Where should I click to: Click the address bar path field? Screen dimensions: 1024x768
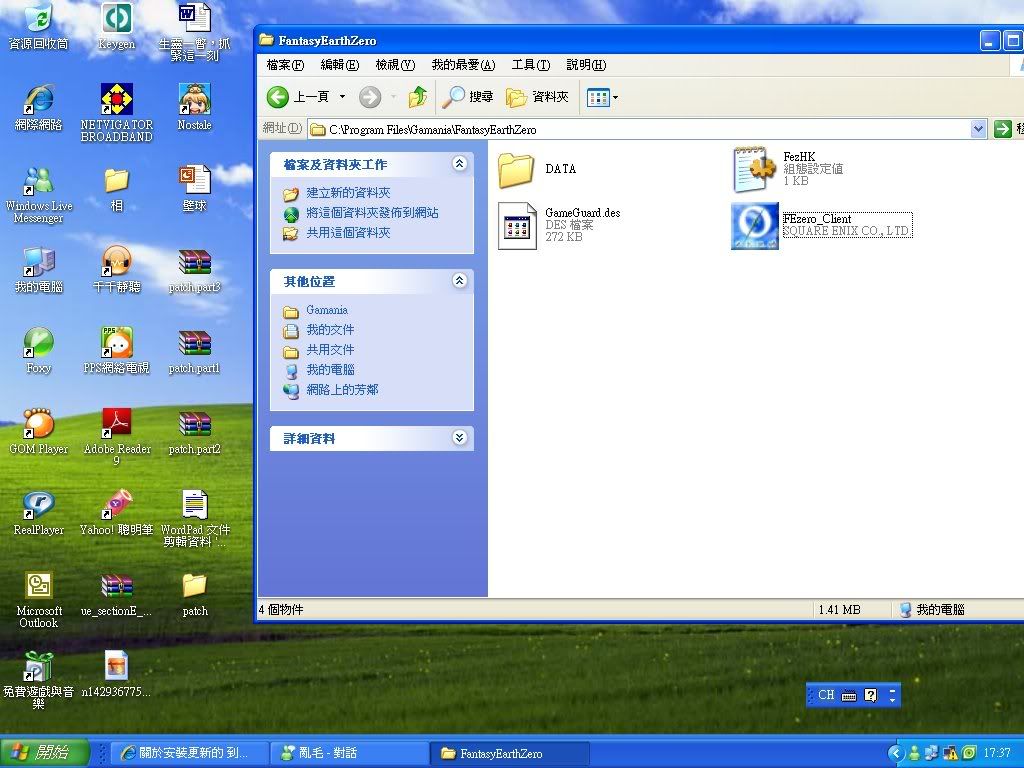tap(640, 129)
